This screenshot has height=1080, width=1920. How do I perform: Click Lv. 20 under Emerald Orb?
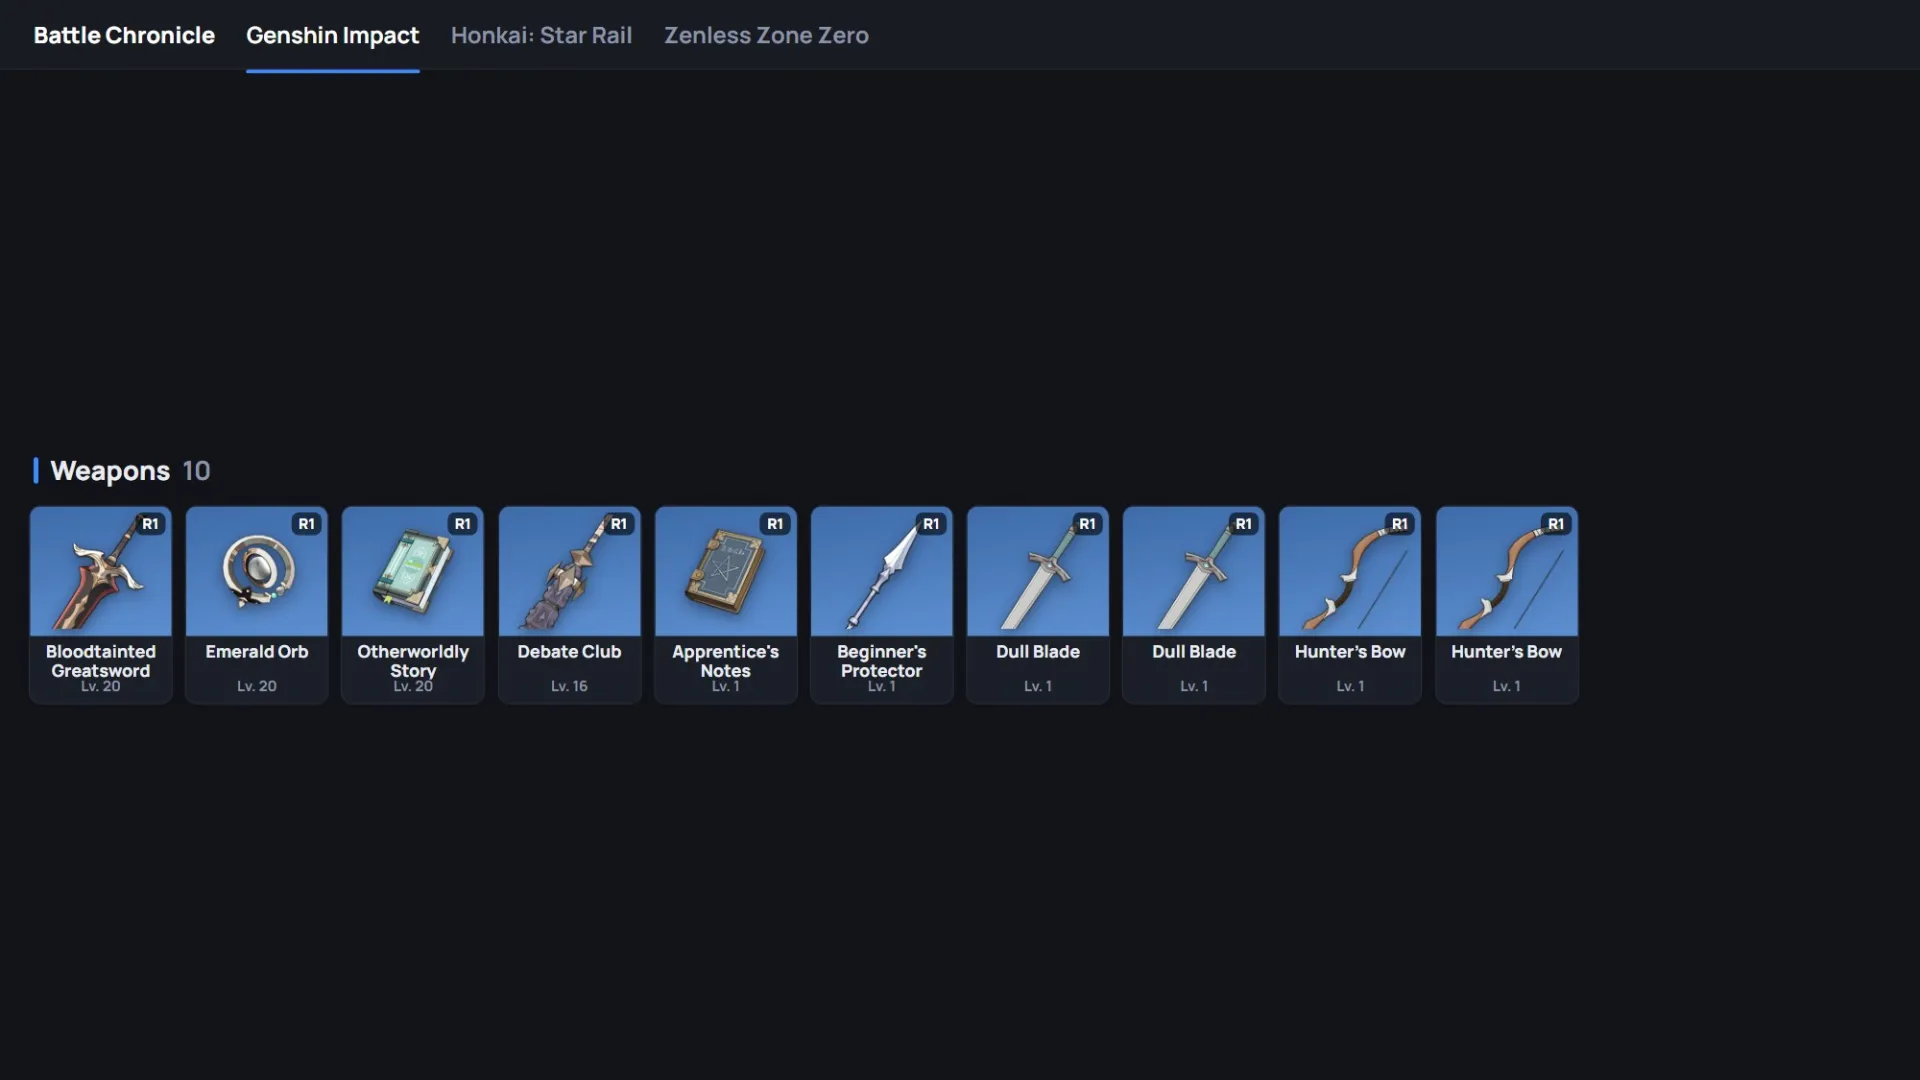pos(257,686)
